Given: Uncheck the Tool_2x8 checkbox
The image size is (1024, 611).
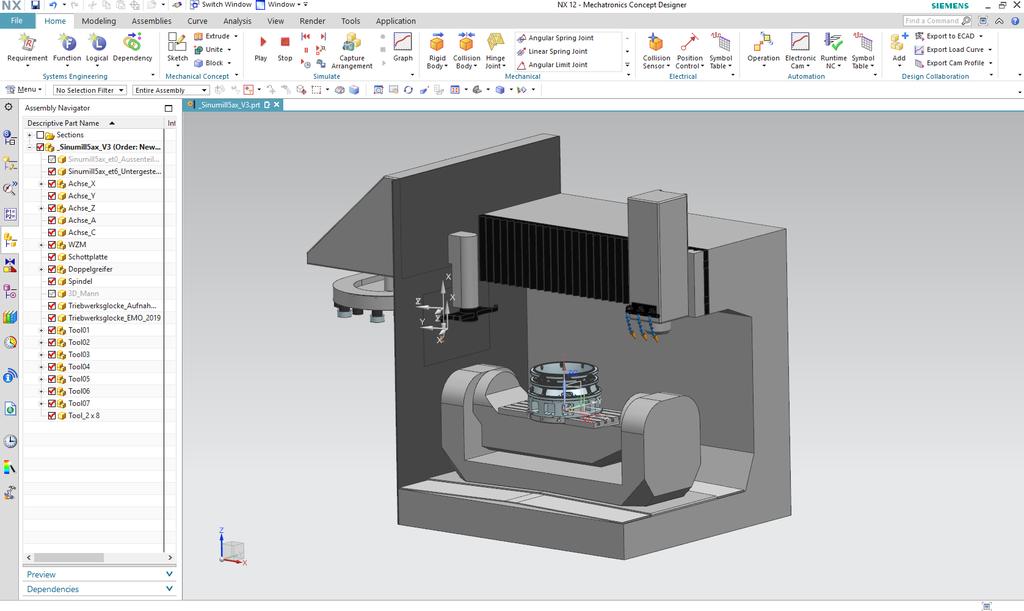Looking at the screenshot, I should pyautogui.click(x=52, y=416).
